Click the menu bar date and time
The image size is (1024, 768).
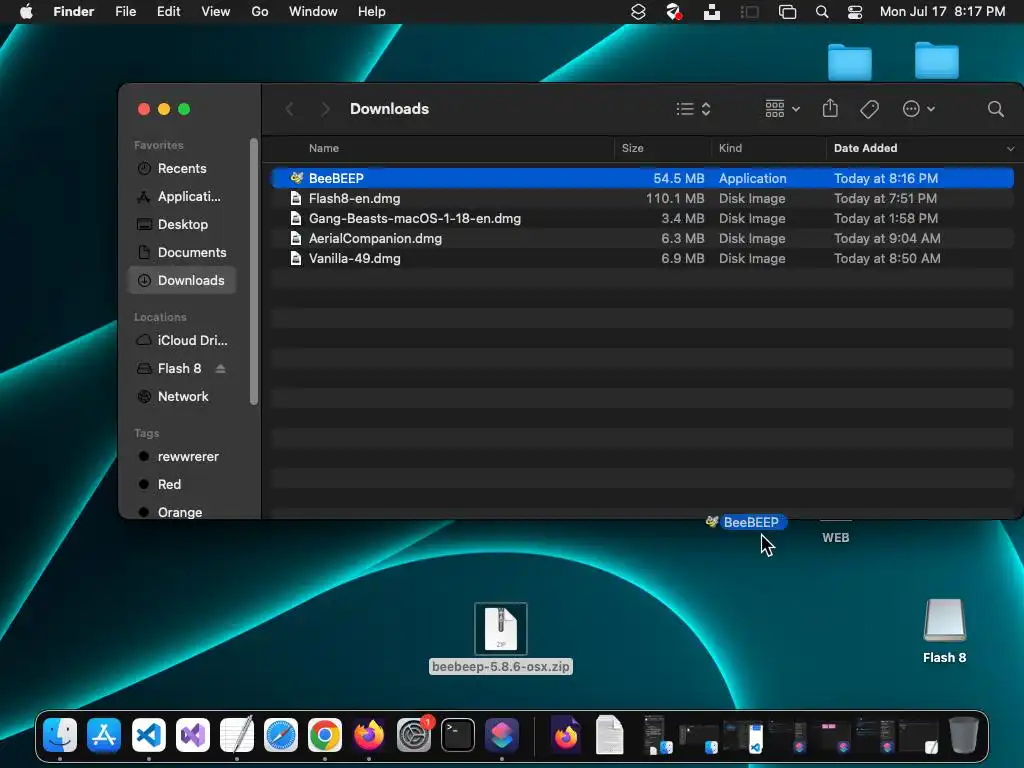tap(942, 12)
